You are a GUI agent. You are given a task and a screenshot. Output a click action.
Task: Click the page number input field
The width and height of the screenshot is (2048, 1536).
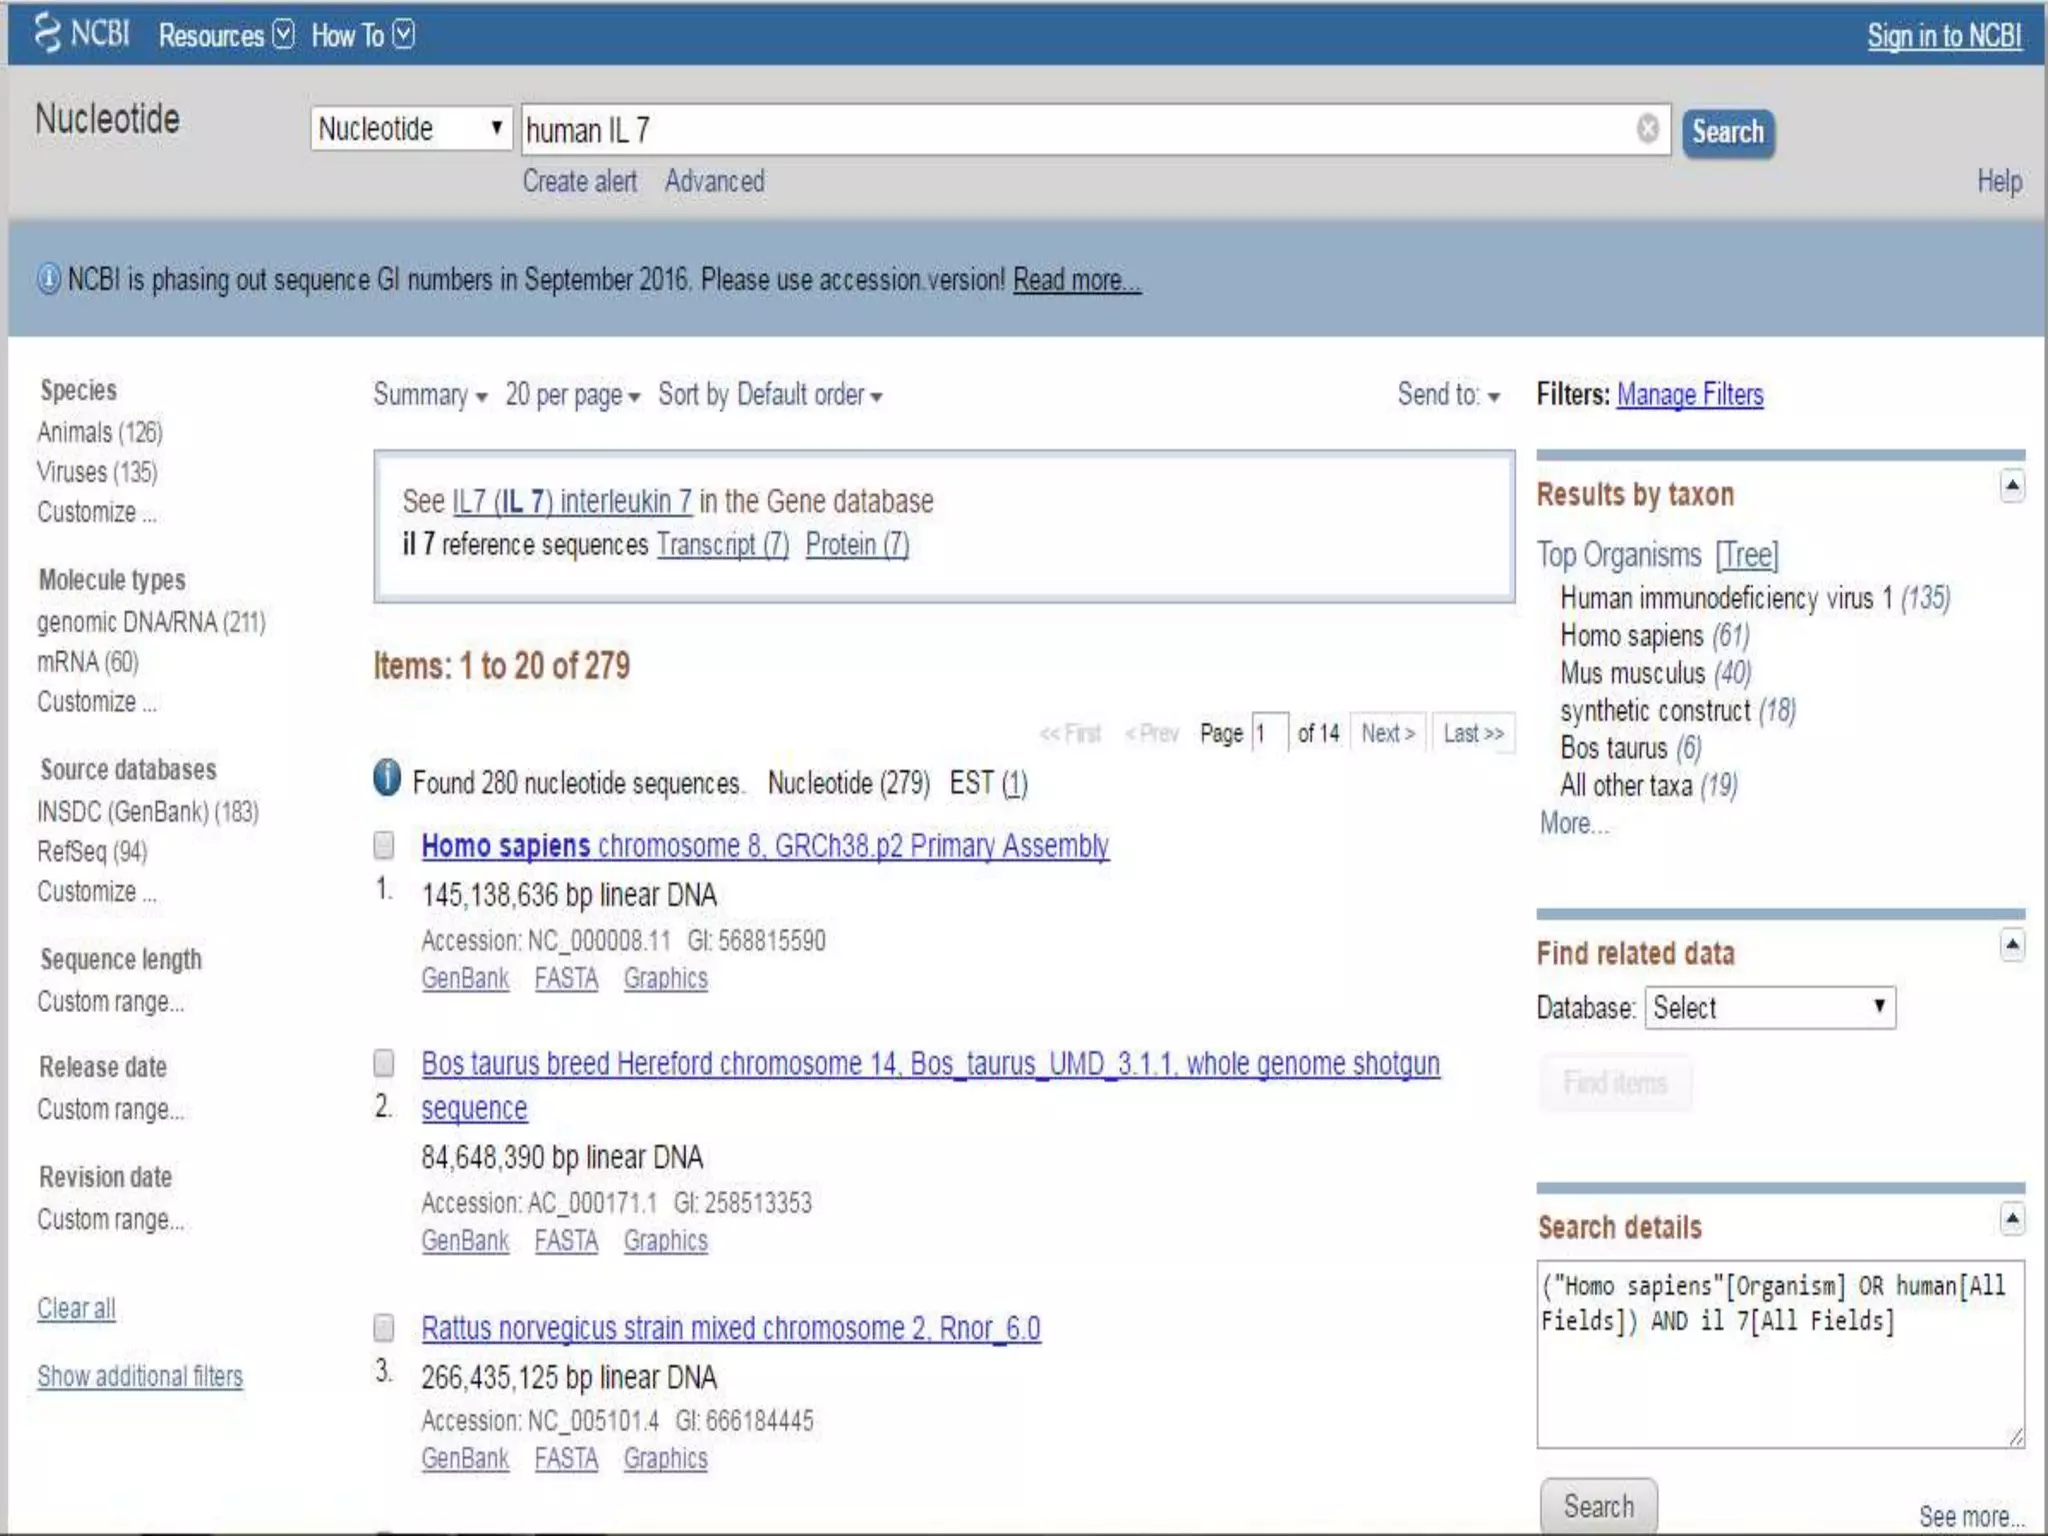tap(1270, 734)
